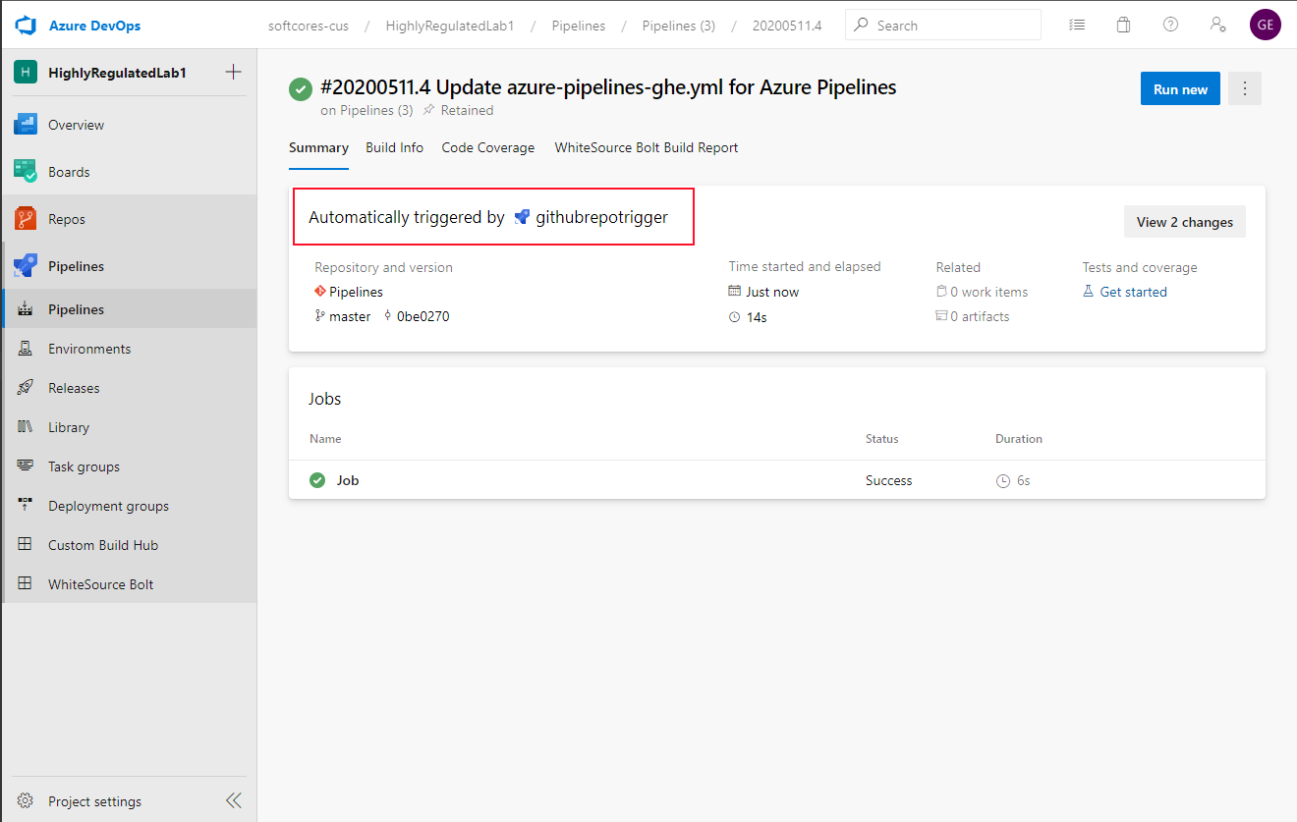The image size is (1297, 822).
Task: Switch to the Summary tab
Action: click(319, 148)
